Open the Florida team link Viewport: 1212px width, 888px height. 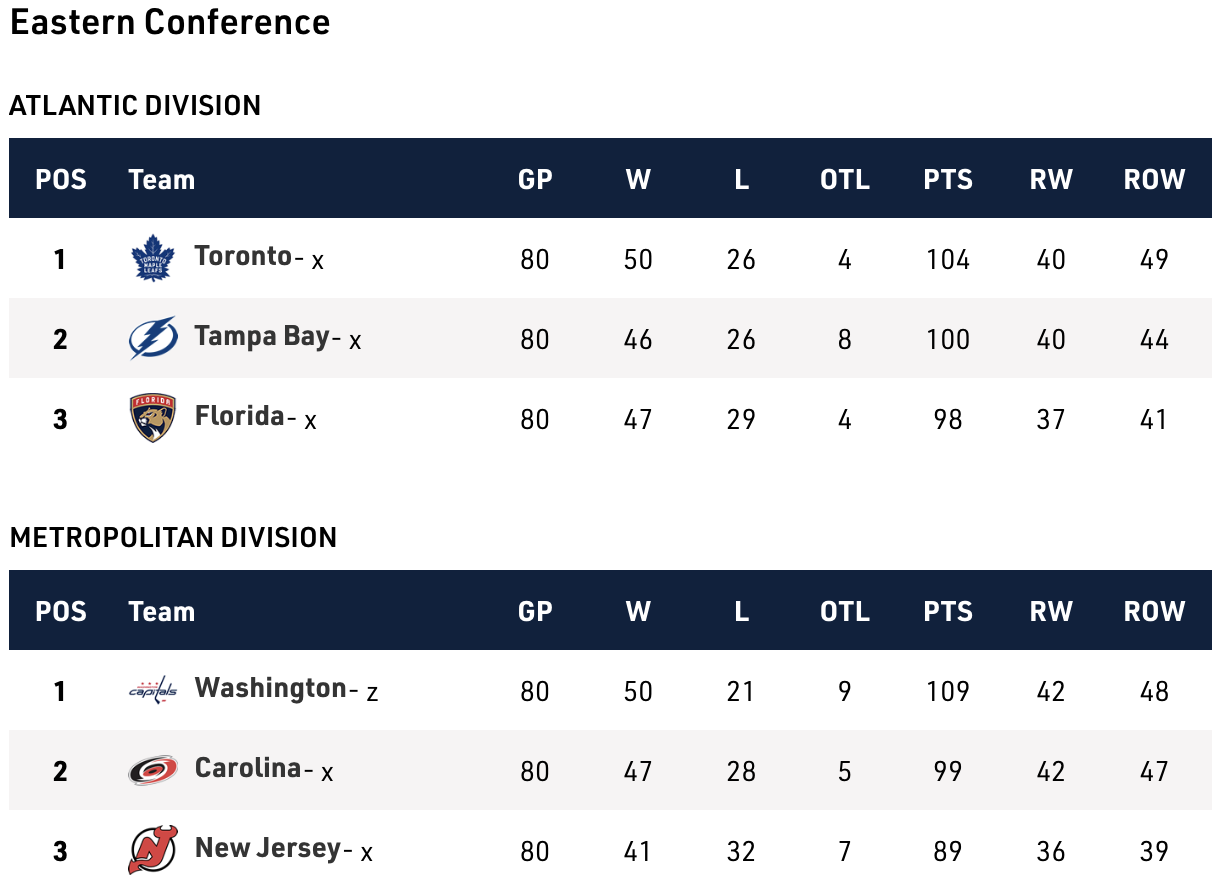240,416
